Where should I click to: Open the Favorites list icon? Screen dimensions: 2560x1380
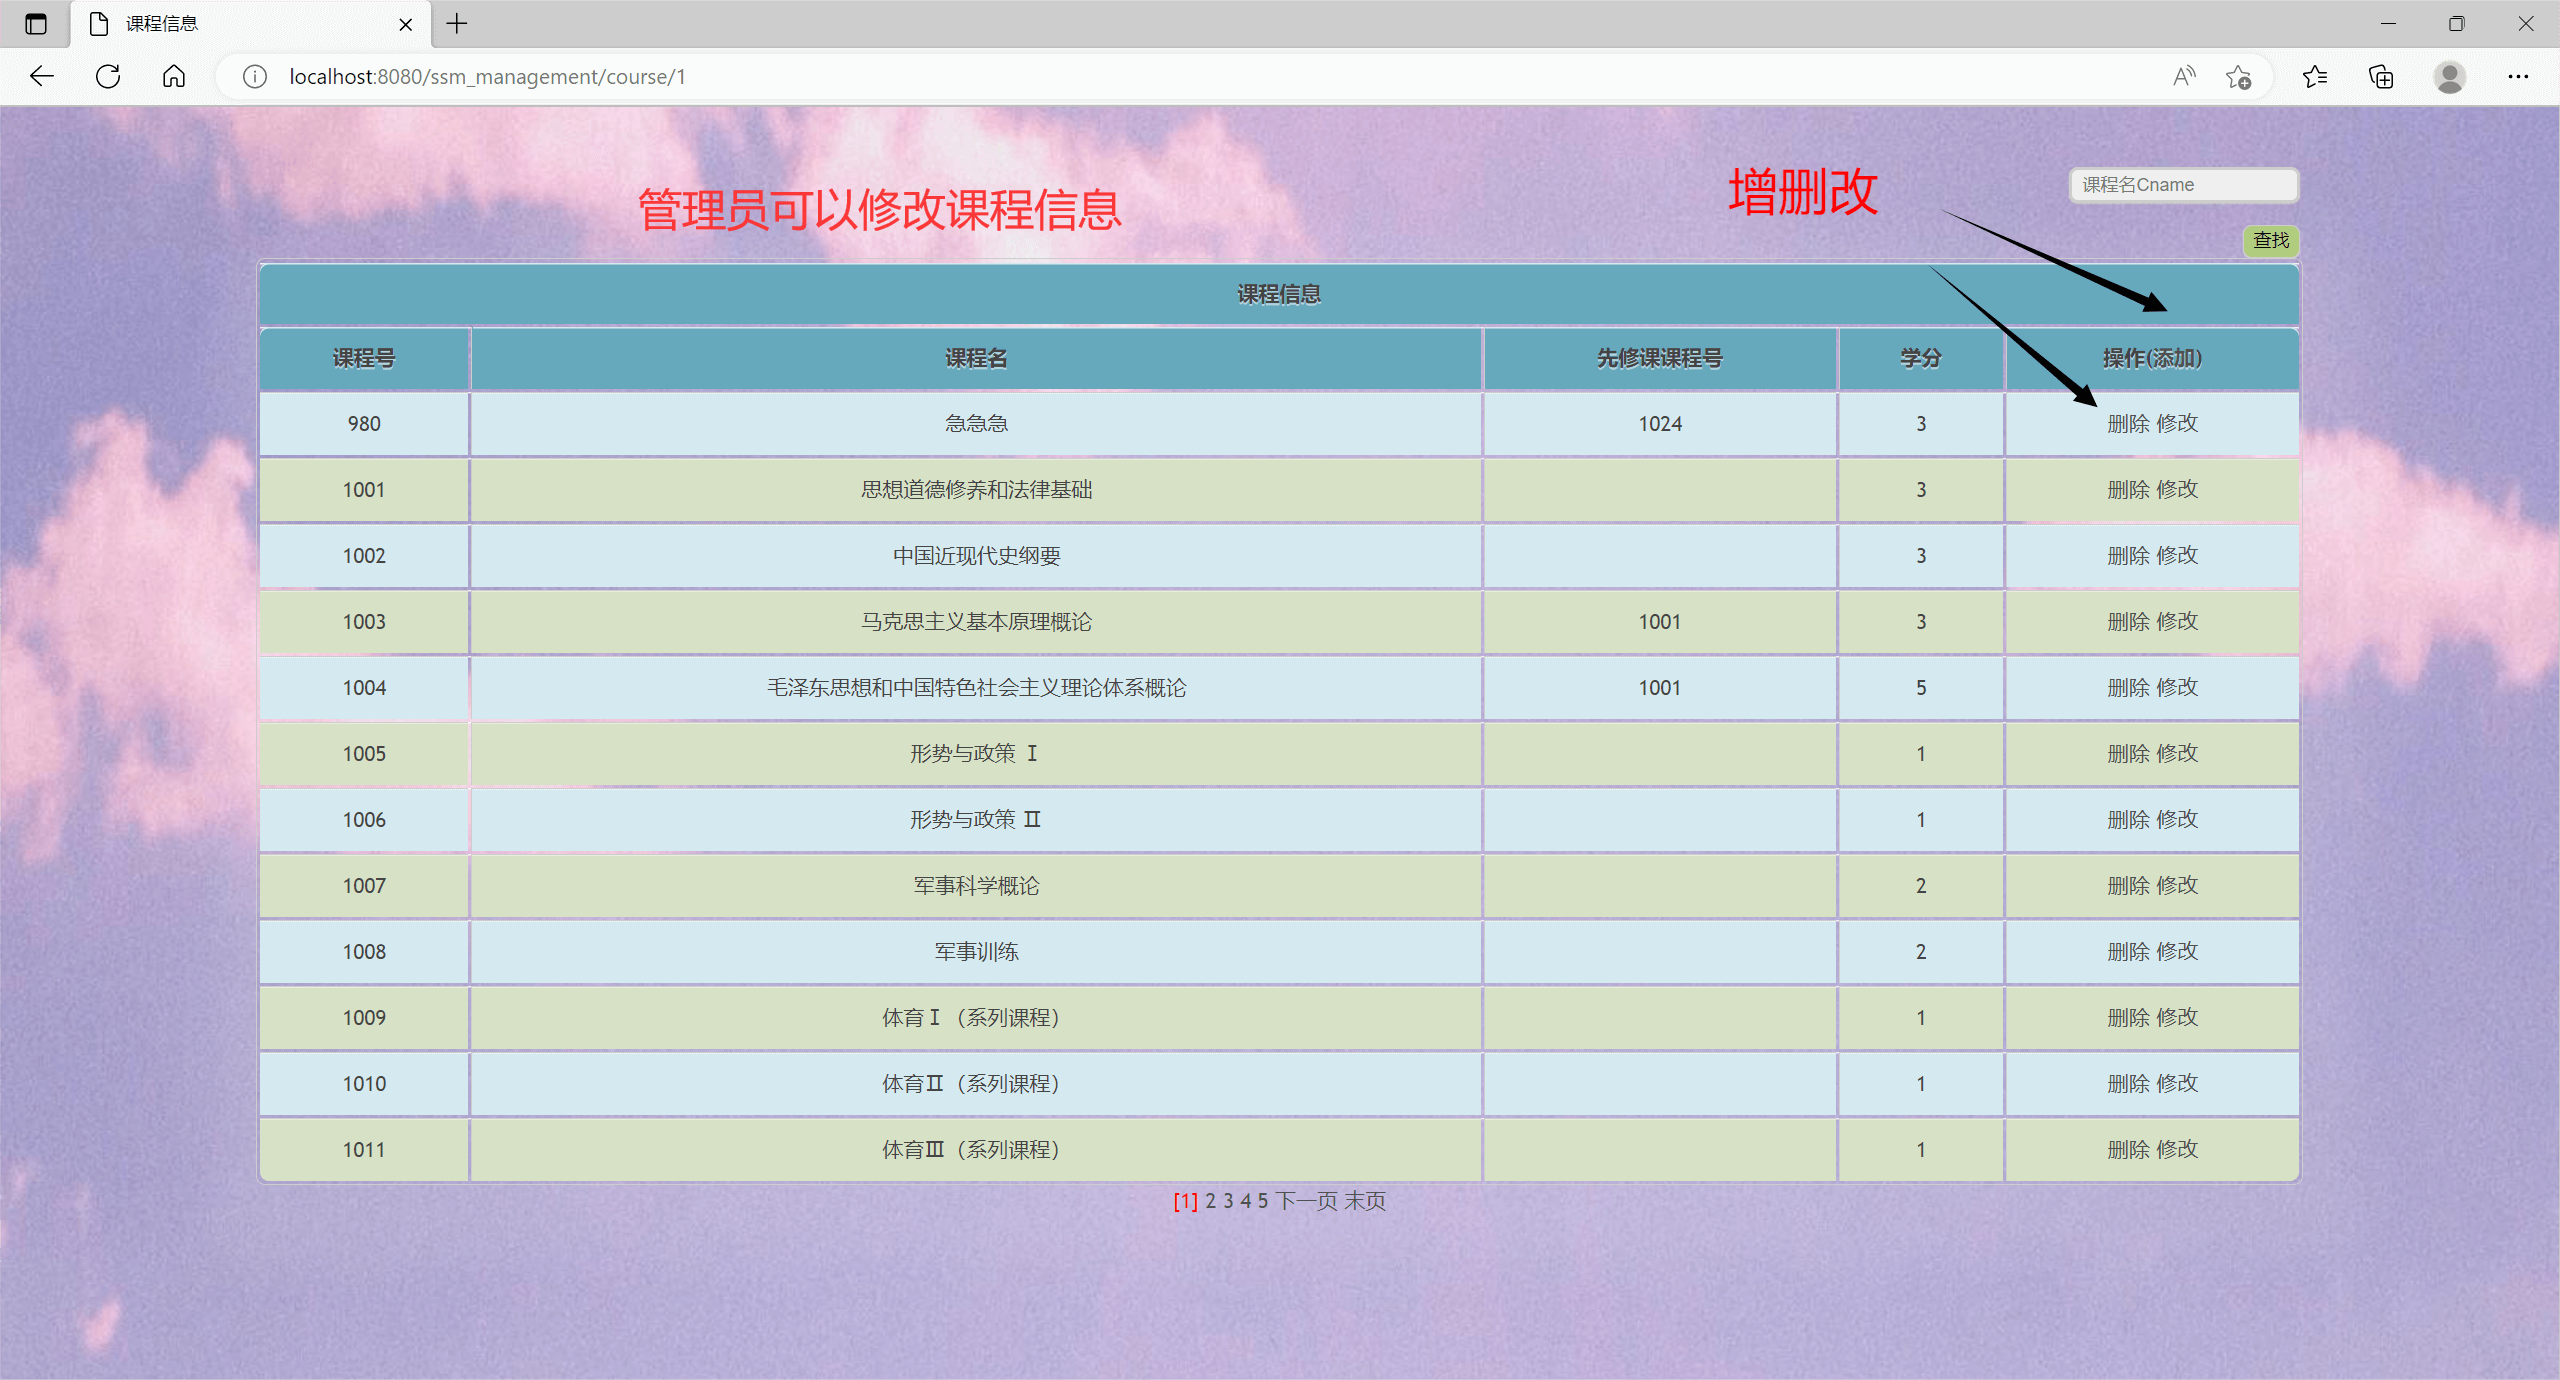coord(2316,76)
